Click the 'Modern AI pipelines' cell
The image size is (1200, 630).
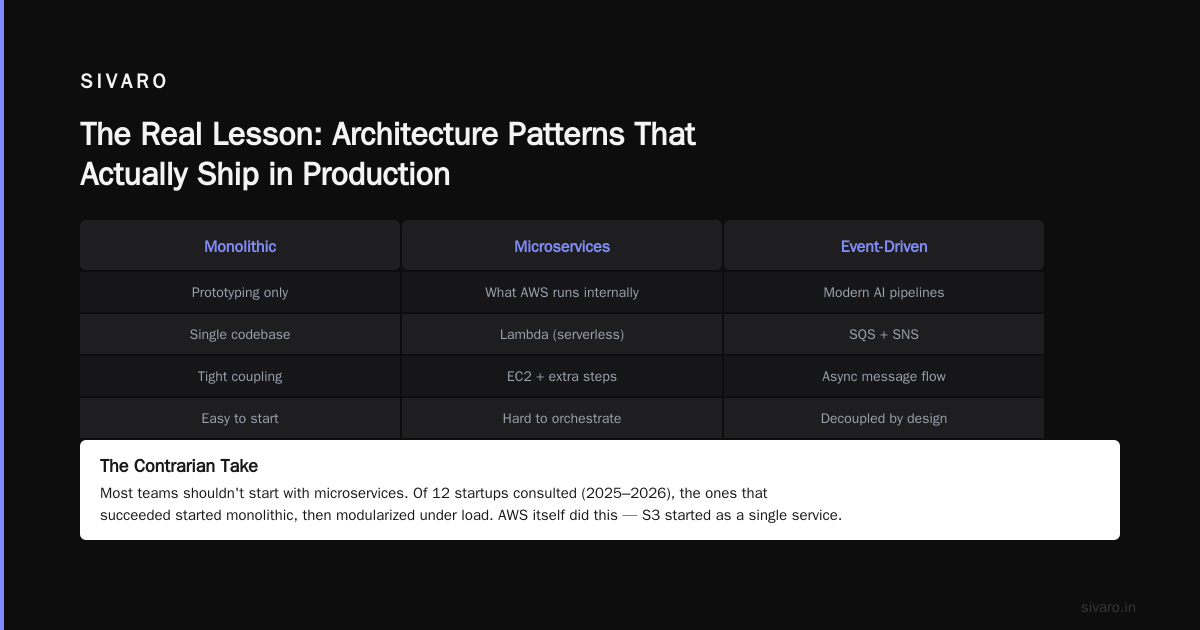[884, 292]
